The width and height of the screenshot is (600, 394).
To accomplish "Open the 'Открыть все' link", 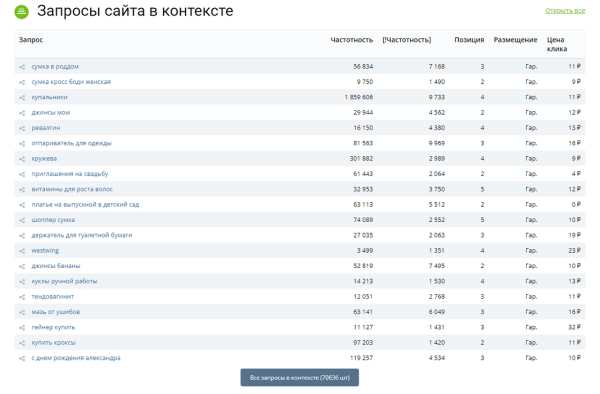I will click(565, 11).
